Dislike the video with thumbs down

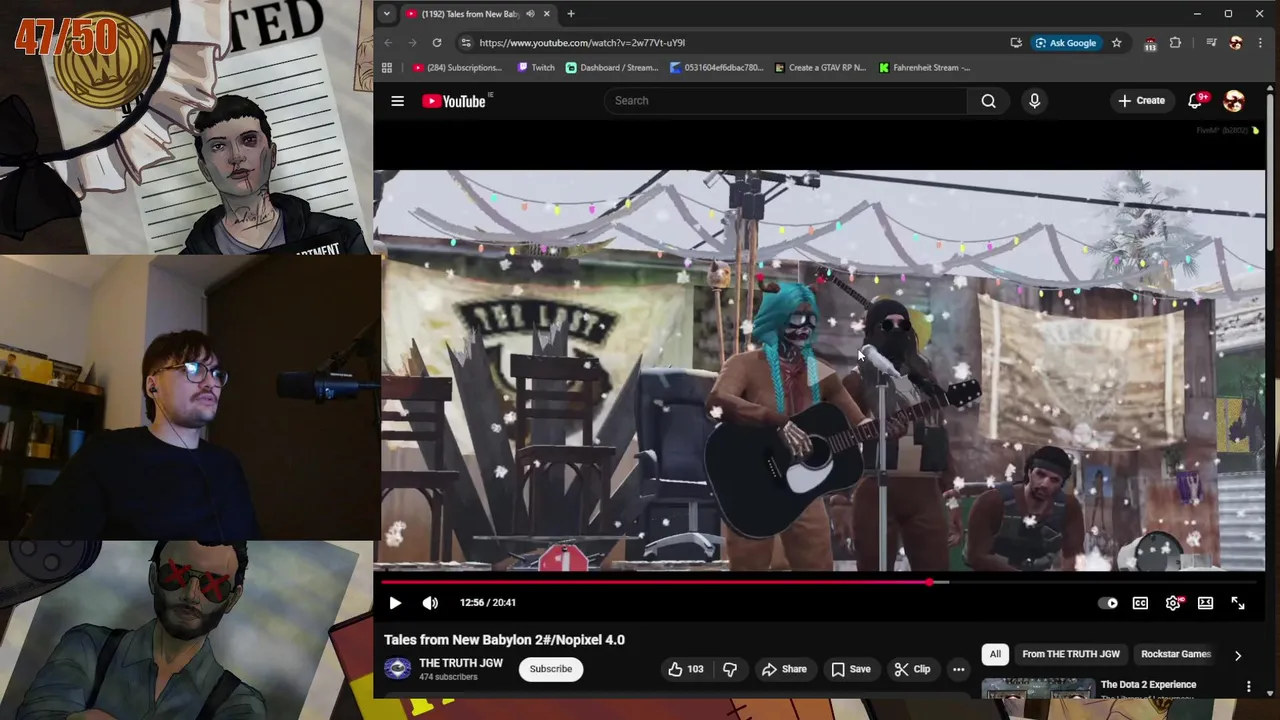click(x=730, y=669)
